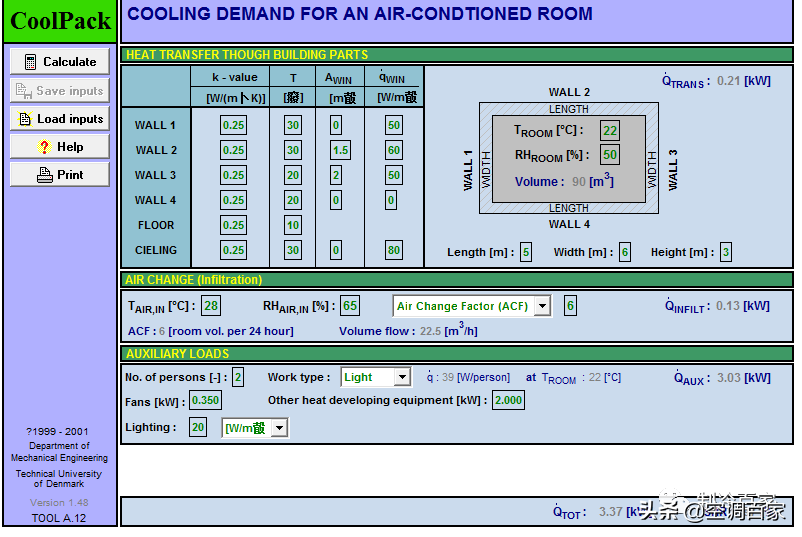Click the Lighting value field 20

coord(198,427)
